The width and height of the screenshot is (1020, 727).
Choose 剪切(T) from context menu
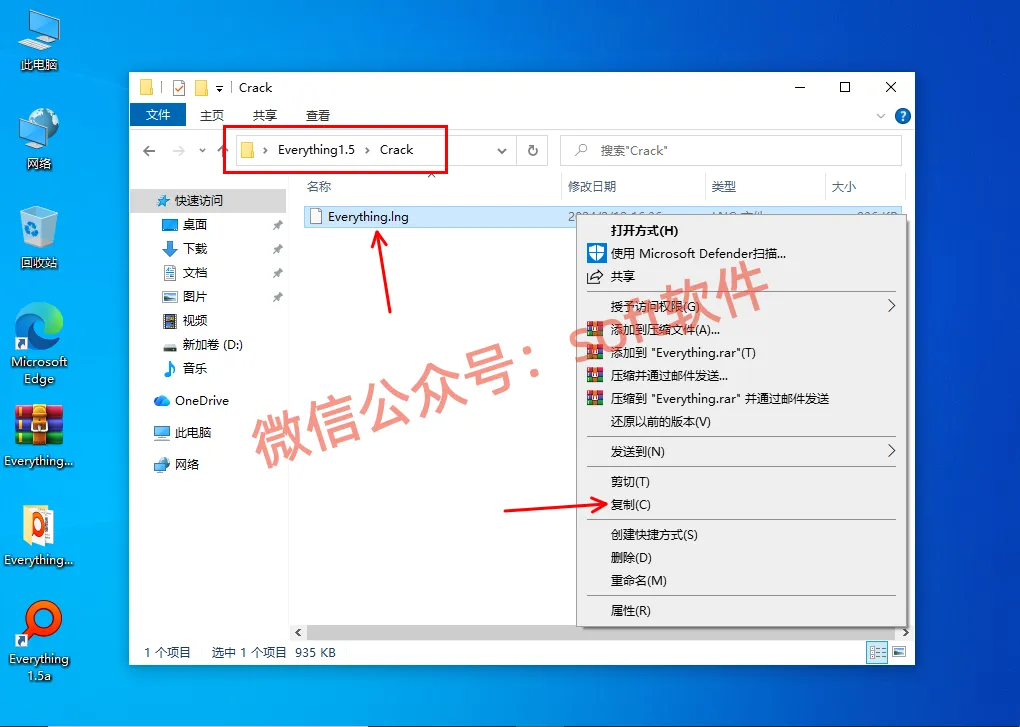pos(742,482)
